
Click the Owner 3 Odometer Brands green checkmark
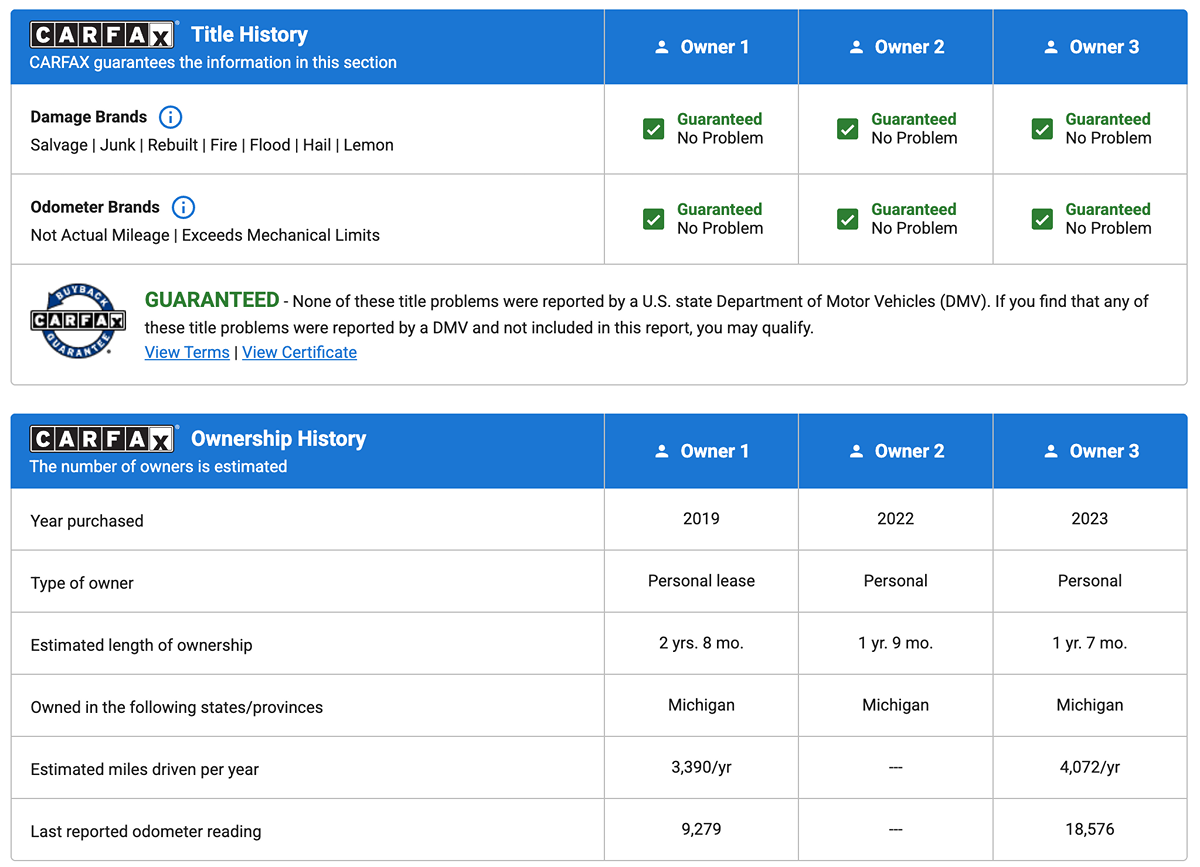coord(1042,219)
